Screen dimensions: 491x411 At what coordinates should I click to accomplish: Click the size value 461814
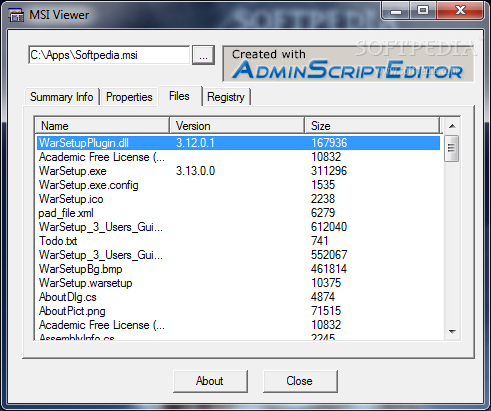point(329,269)
